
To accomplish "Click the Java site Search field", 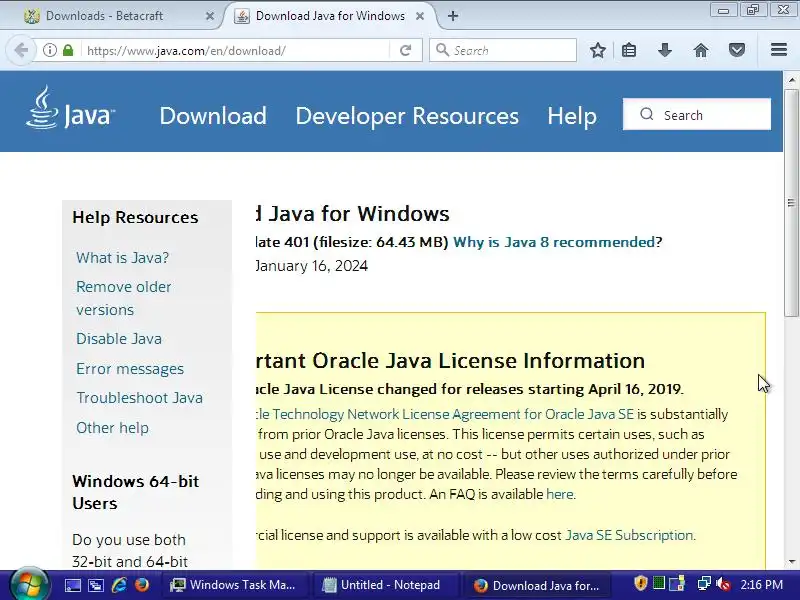I will (x=697, y=114).
